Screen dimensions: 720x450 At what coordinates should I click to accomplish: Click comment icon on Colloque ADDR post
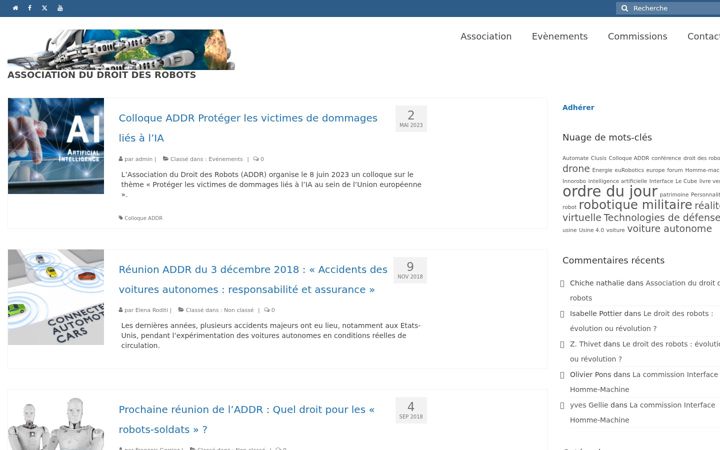pyautogui.click(x=256, y=159)
